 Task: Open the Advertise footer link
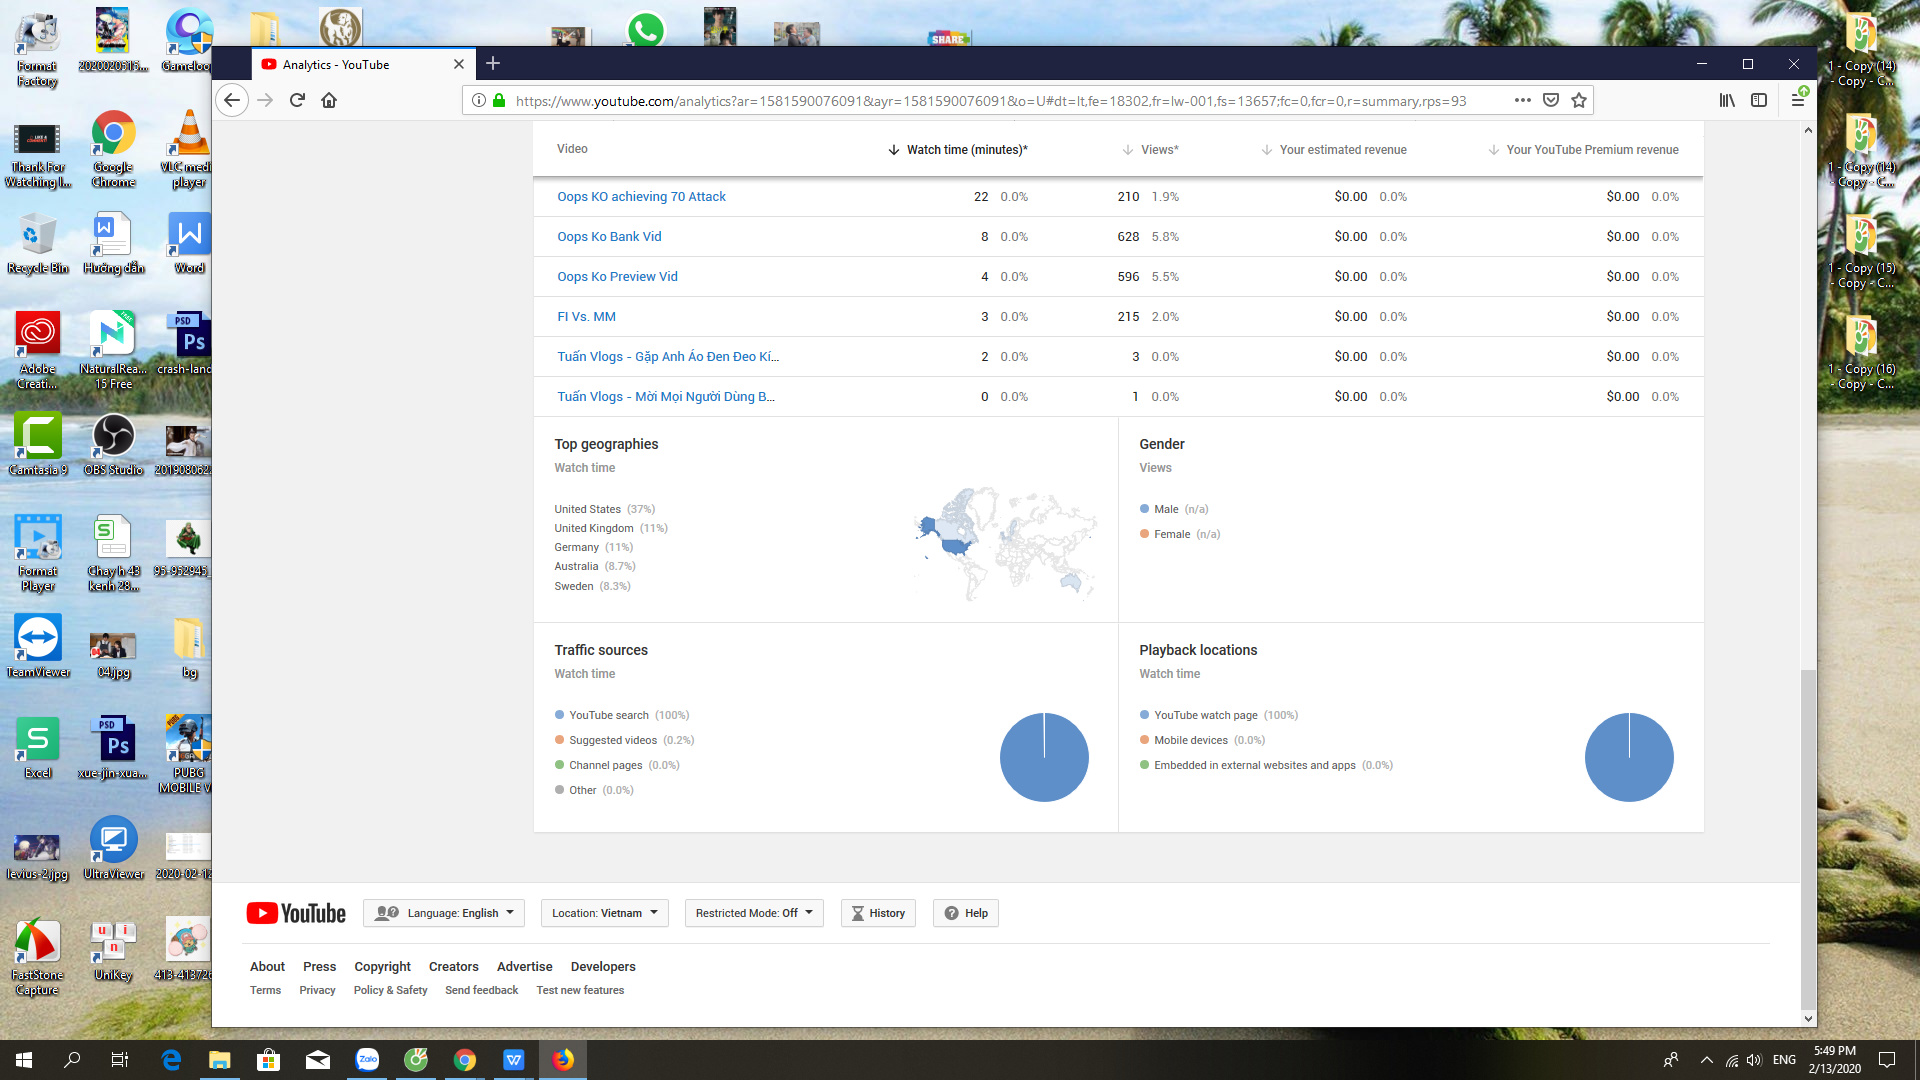coord(524,967)
